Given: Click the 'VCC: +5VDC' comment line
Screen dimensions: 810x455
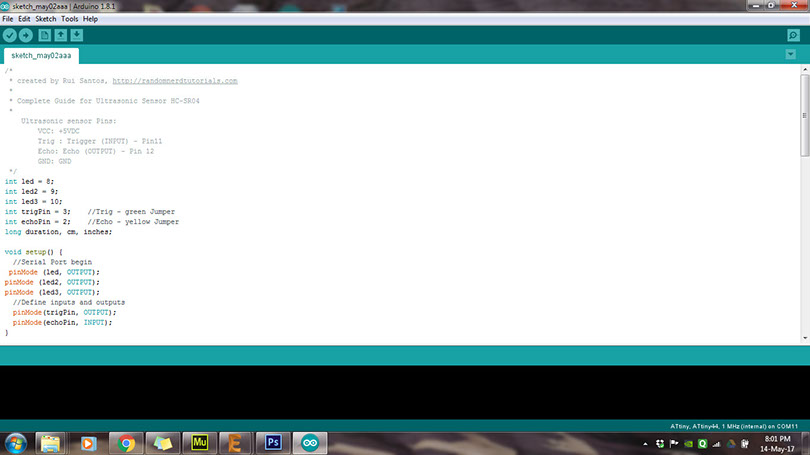Looking at the screenshot, I should pos(58,131).
